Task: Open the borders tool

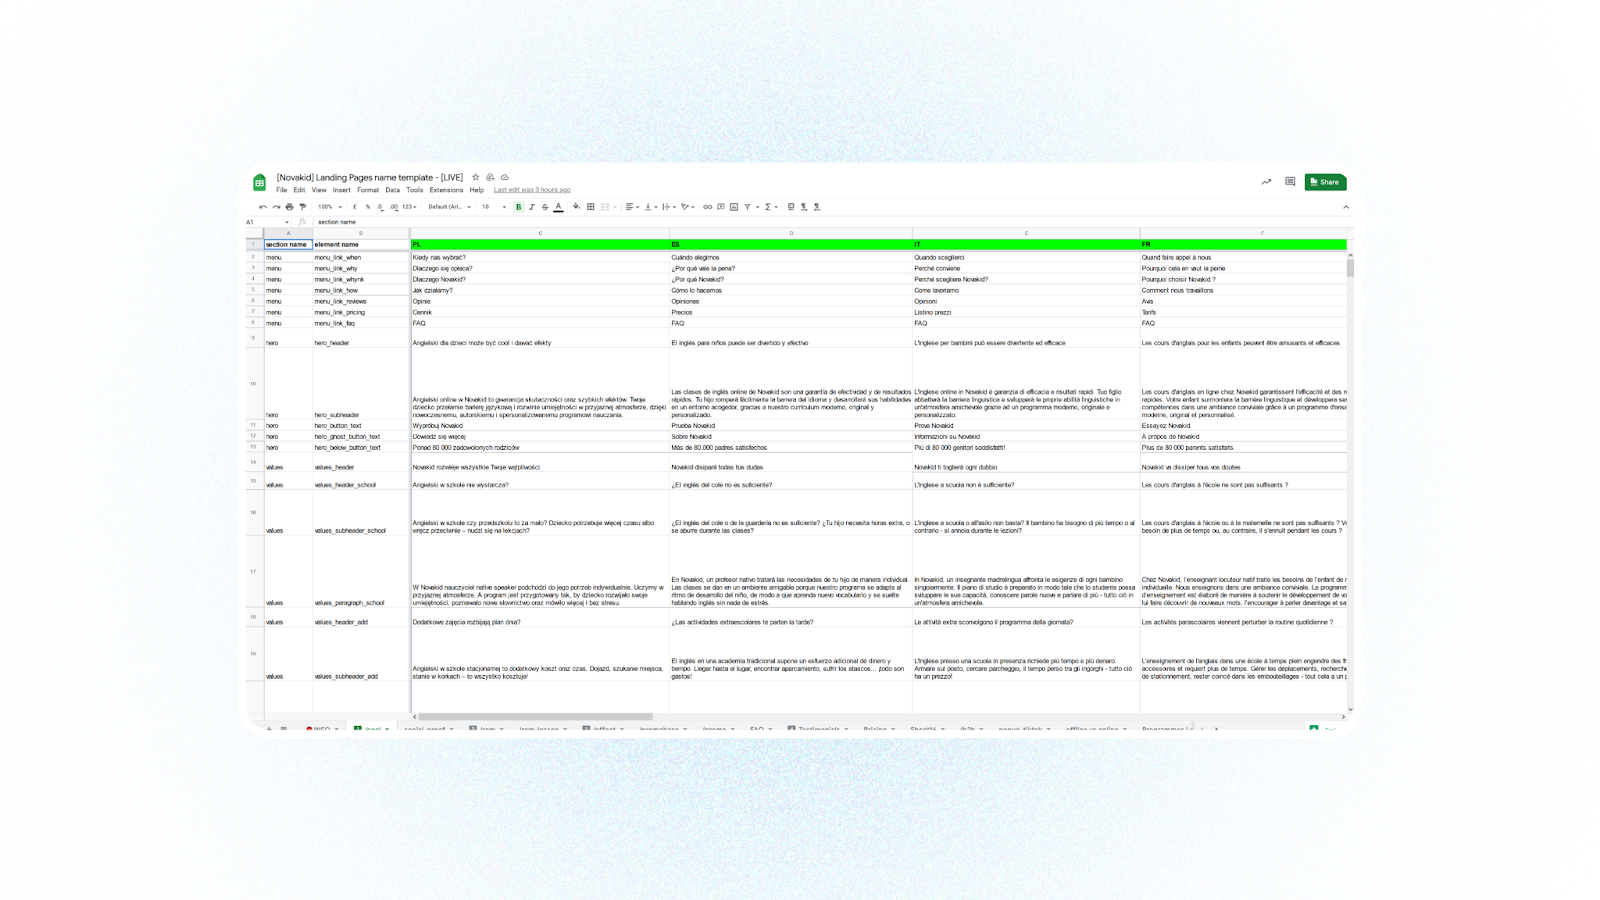Action: coord(590,207)
